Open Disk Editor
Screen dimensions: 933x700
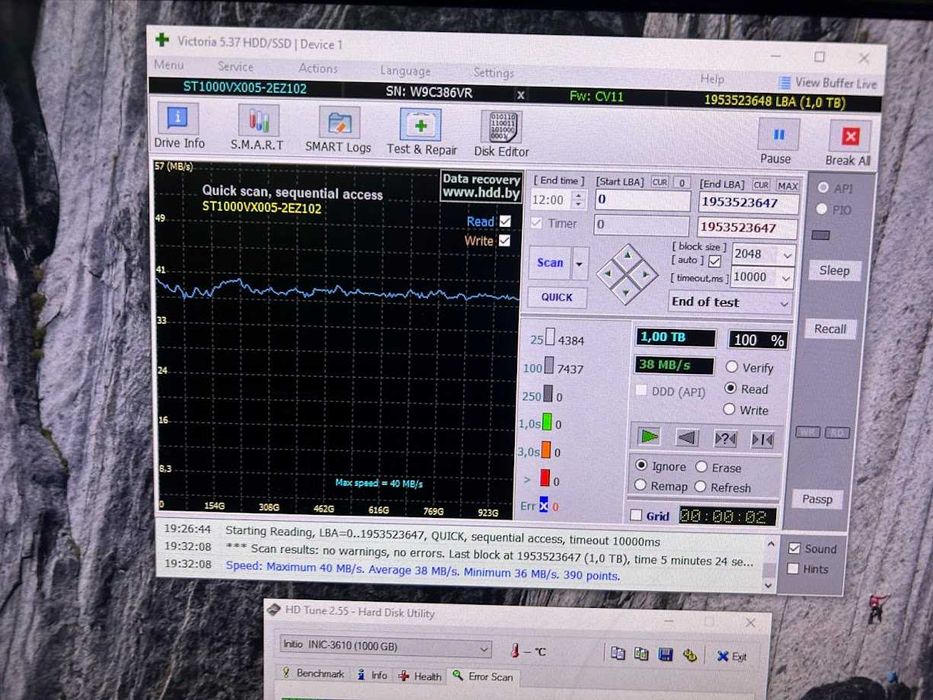click(x=501, y=134)
